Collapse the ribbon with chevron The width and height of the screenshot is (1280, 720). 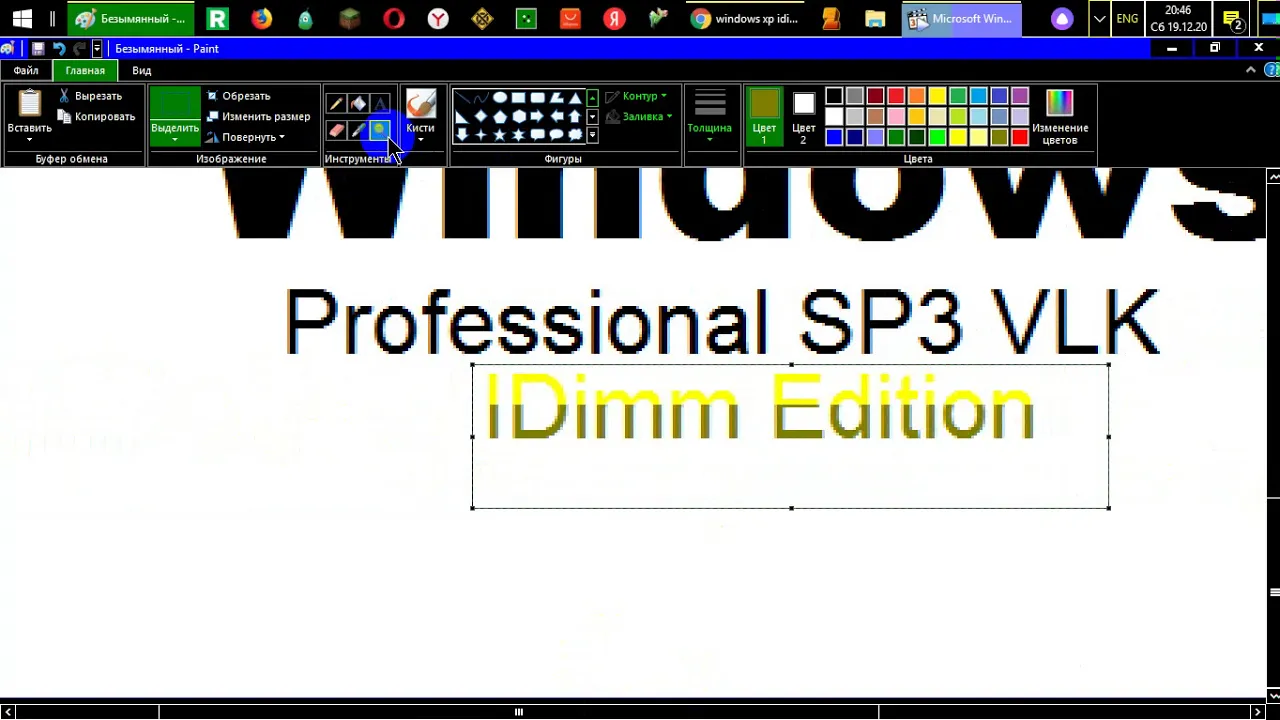click(1250, 70)
